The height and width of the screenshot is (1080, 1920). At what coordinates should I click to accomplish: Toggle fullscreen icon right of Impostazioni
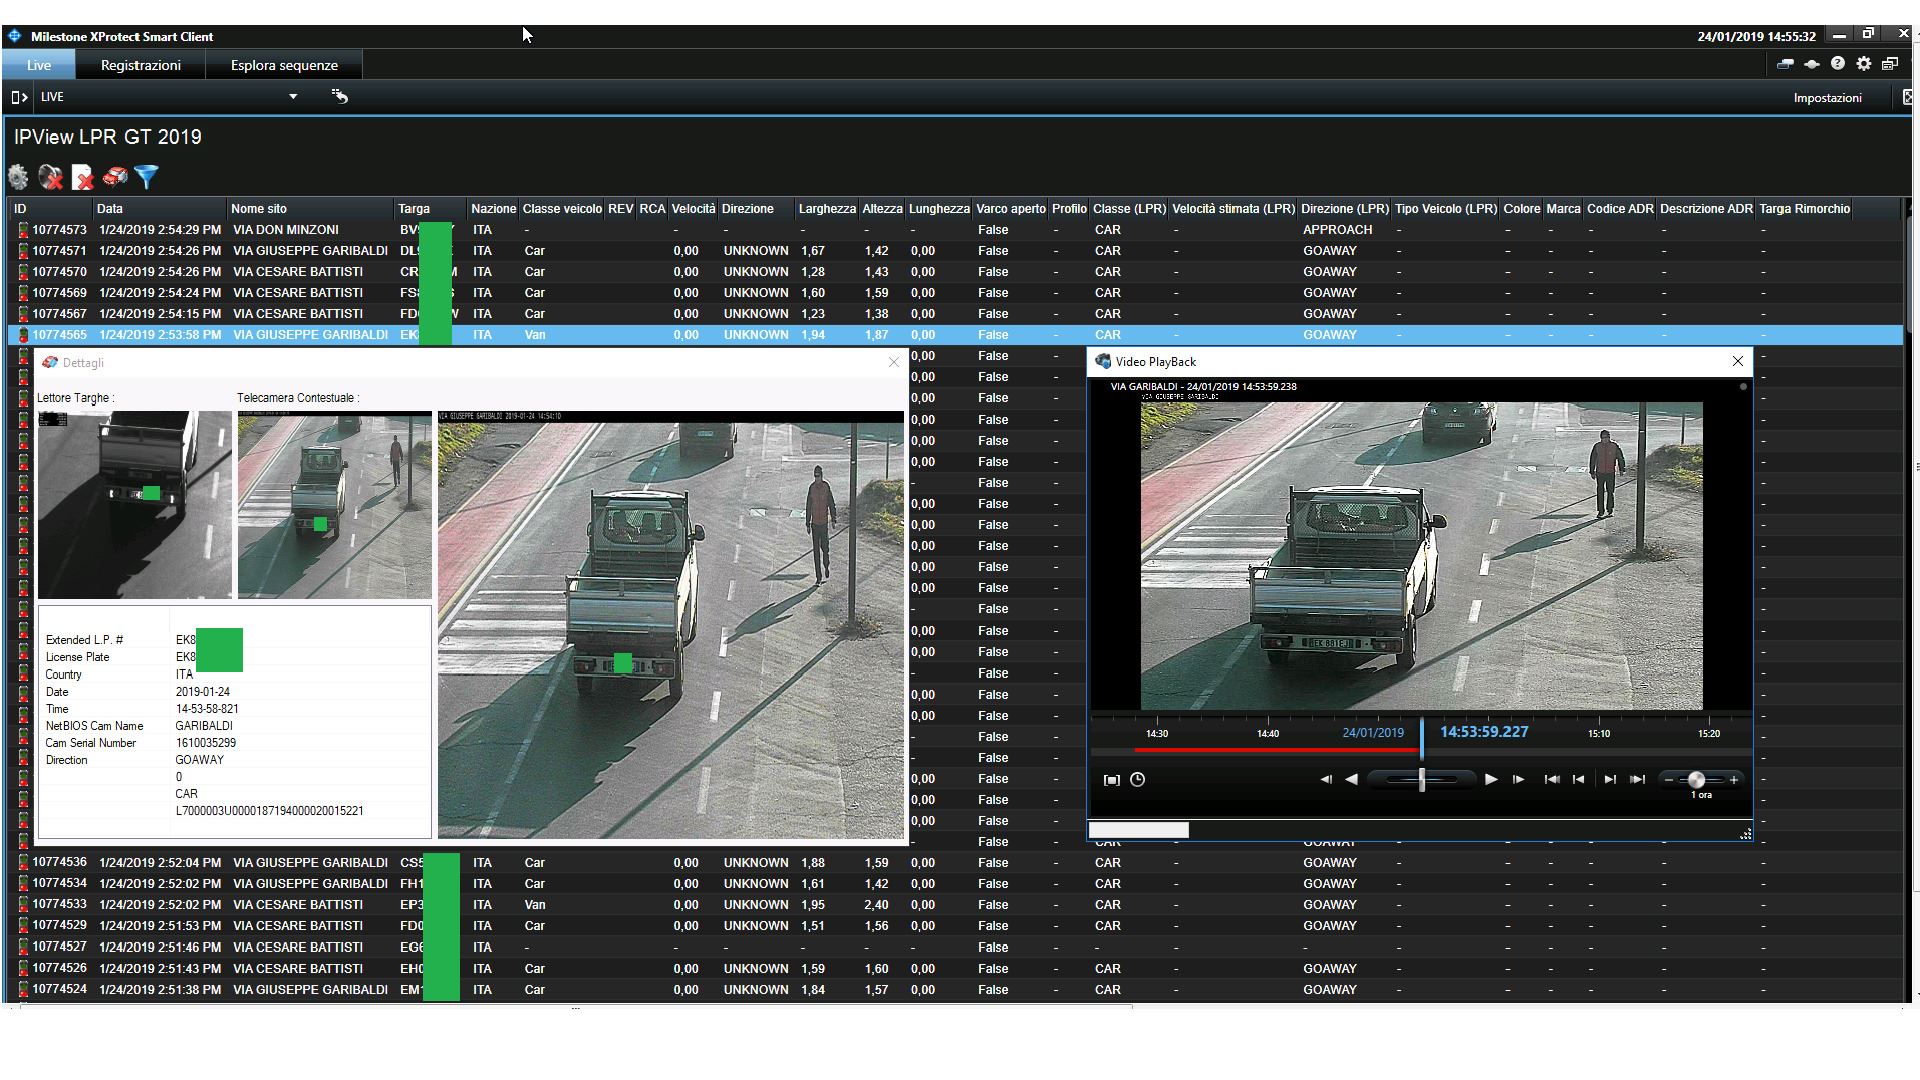point(1907,97)
